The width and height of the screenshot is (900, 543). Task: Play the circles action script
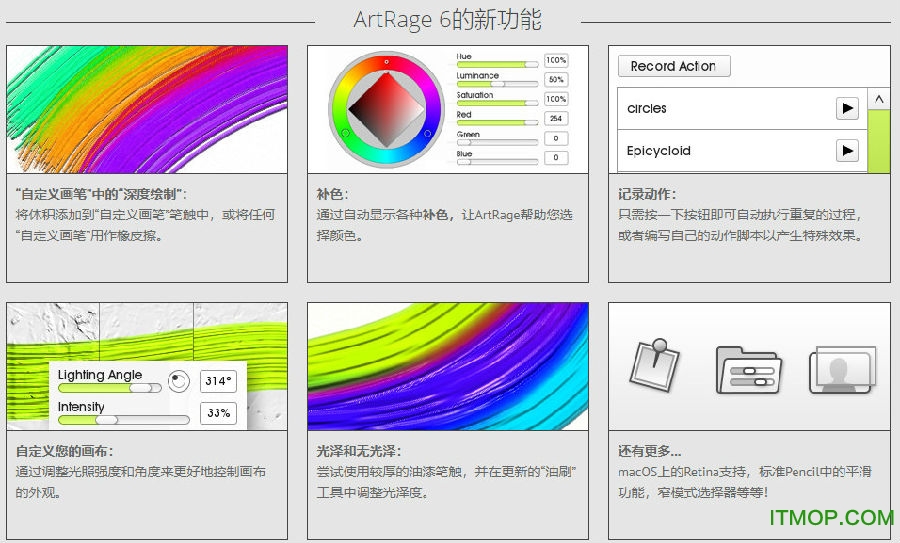click(x=847, y=108)
